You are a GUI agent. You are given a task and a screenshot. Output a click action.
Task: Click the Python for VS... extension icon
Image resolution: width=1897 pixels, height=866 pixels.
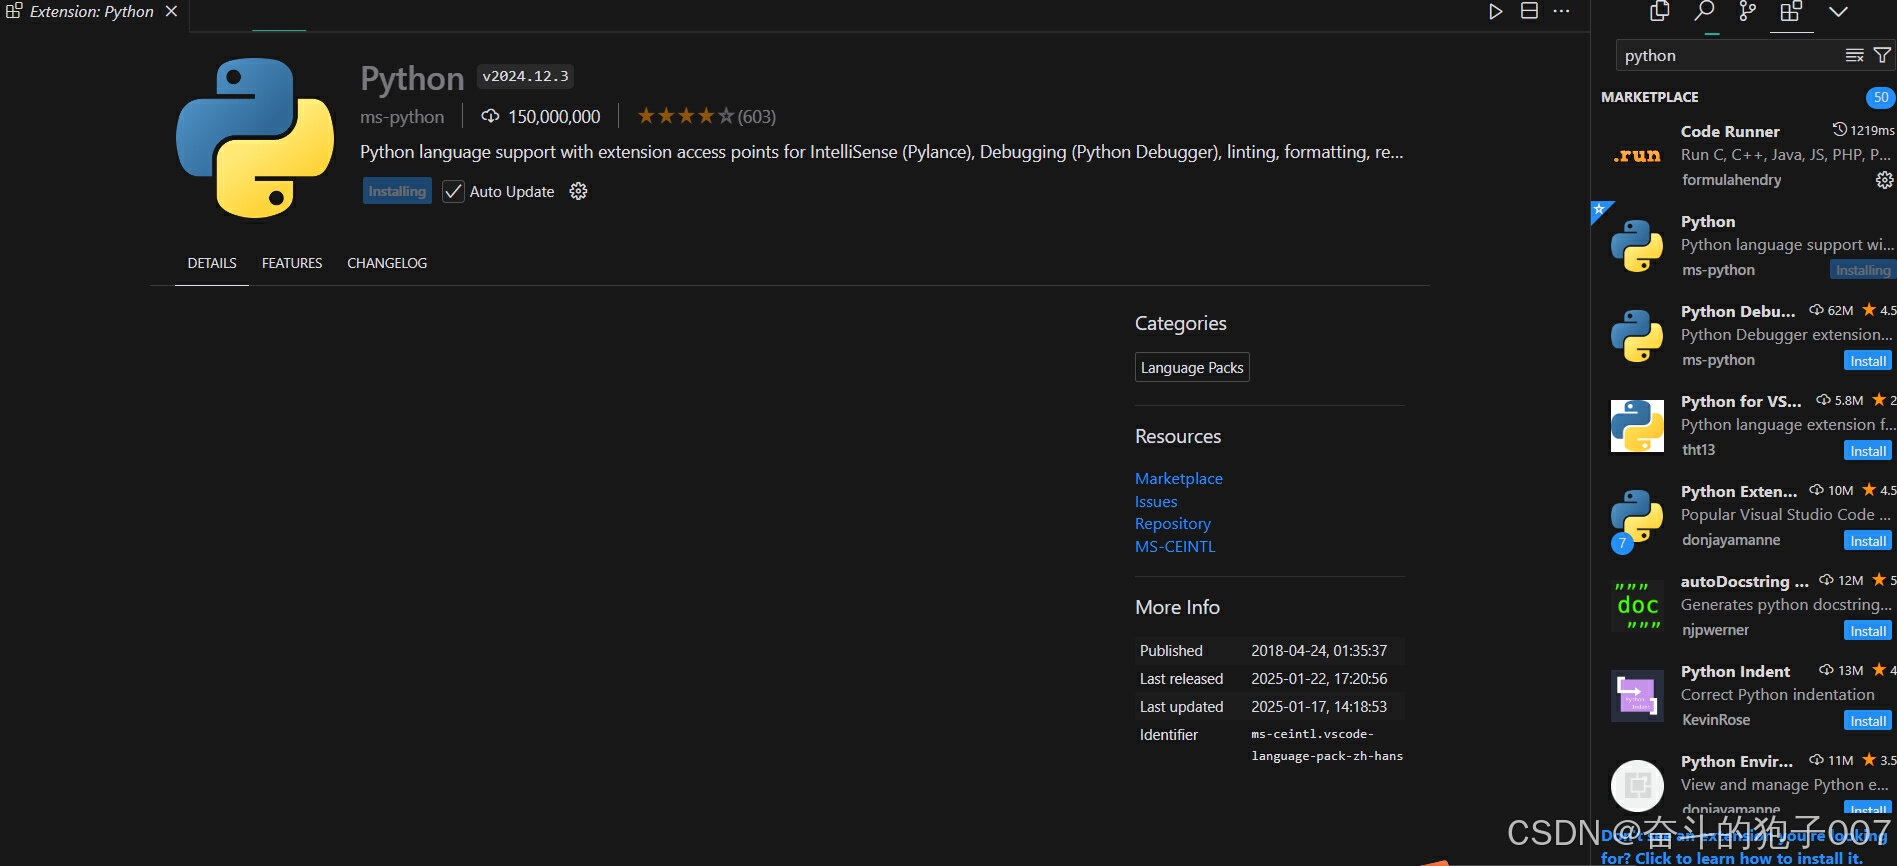click(1637, 425)
